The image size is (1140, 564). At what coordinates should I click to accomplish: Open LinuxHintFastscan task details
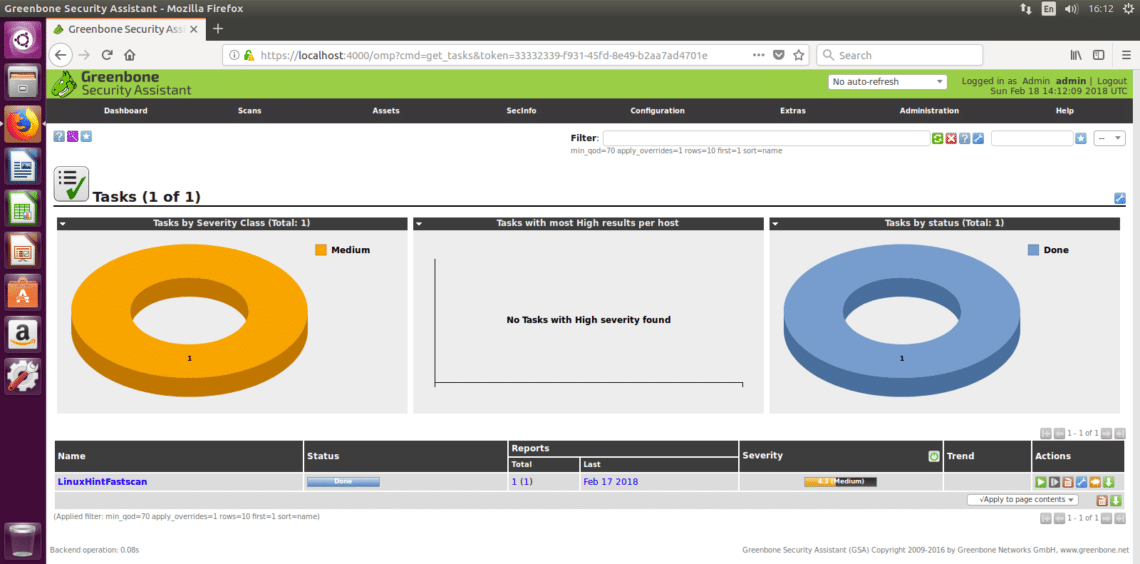click(103, 482)
